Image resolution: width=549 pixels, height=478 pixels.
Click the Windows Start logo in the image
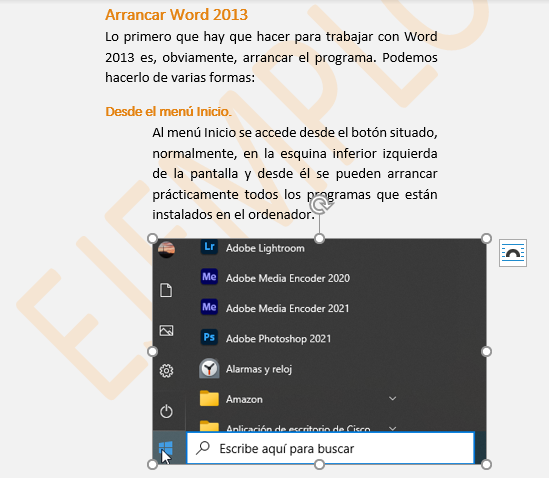(x=166, y=447)
